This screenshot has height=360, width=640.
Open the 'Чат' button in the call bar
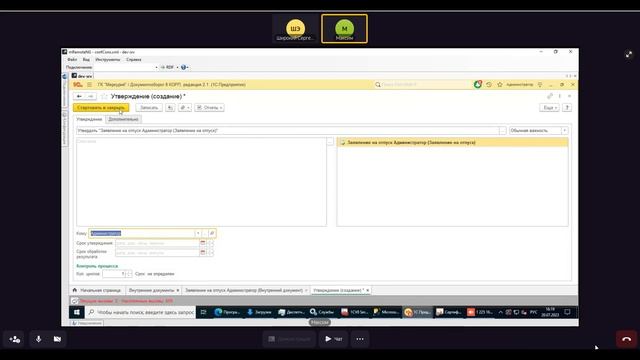click(333, 339)
